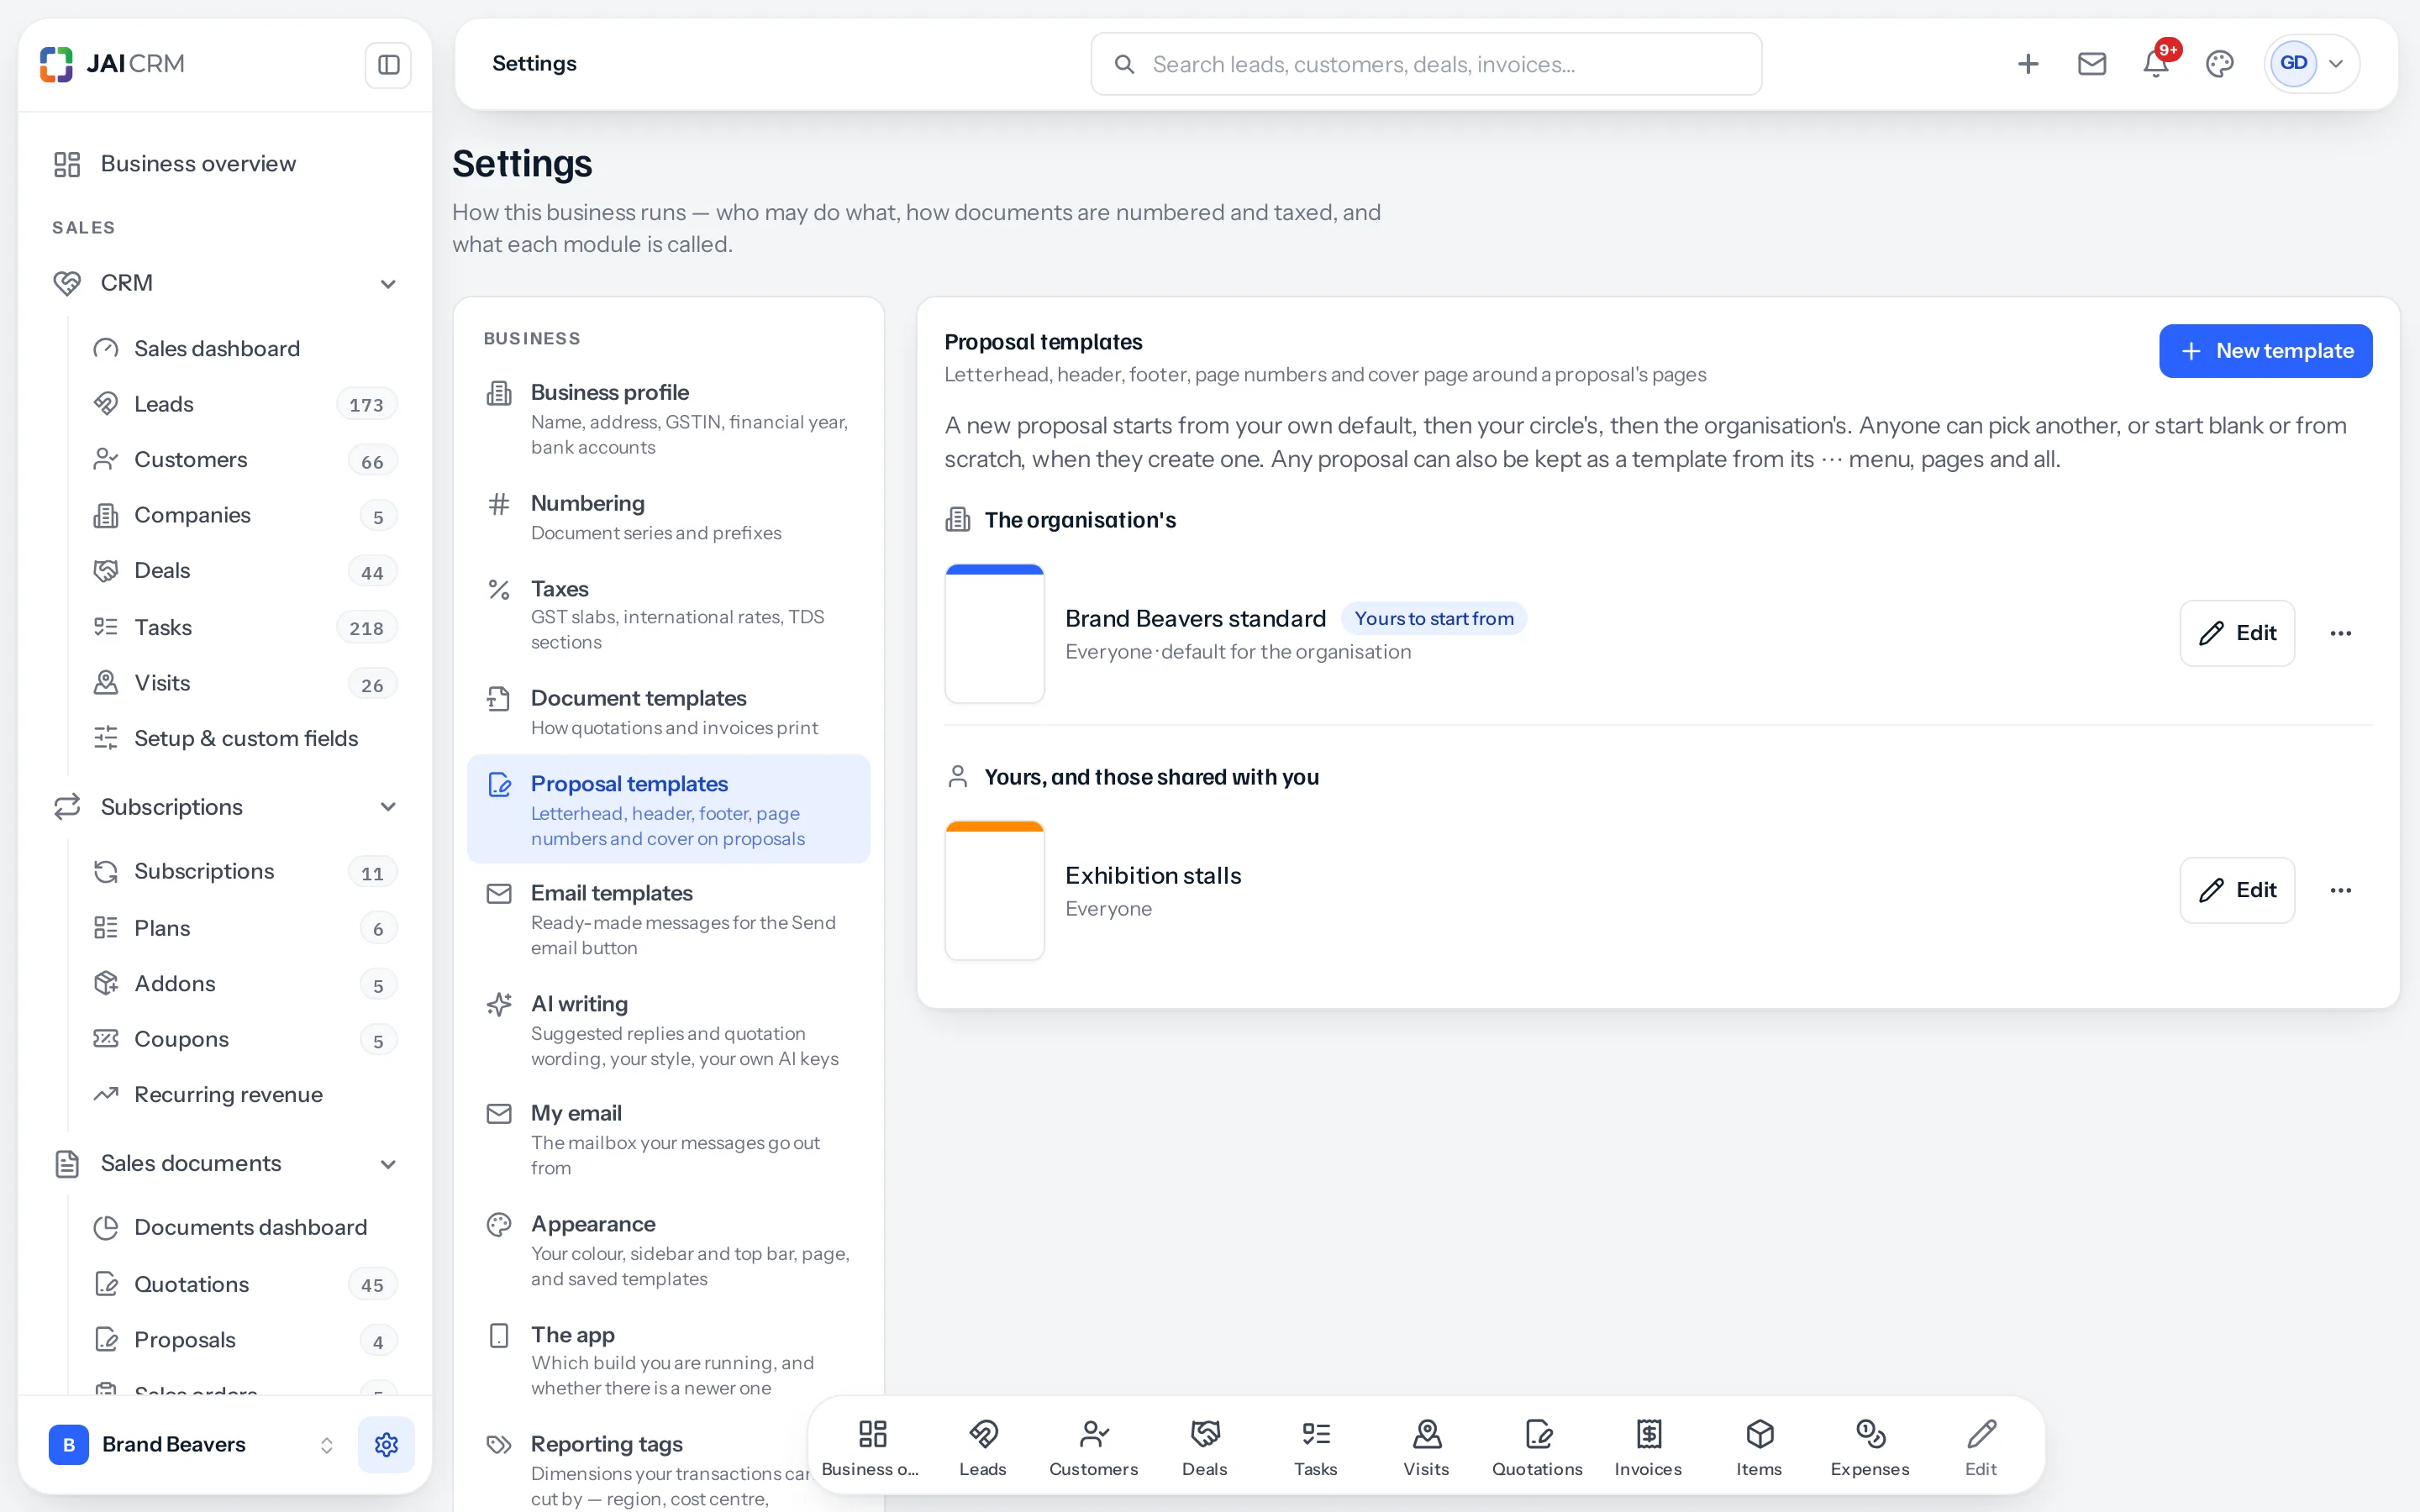Open Quotations in bottom dock
The height and width of the screenshot is (1512, 2420).
[x=1537, y=1447]
